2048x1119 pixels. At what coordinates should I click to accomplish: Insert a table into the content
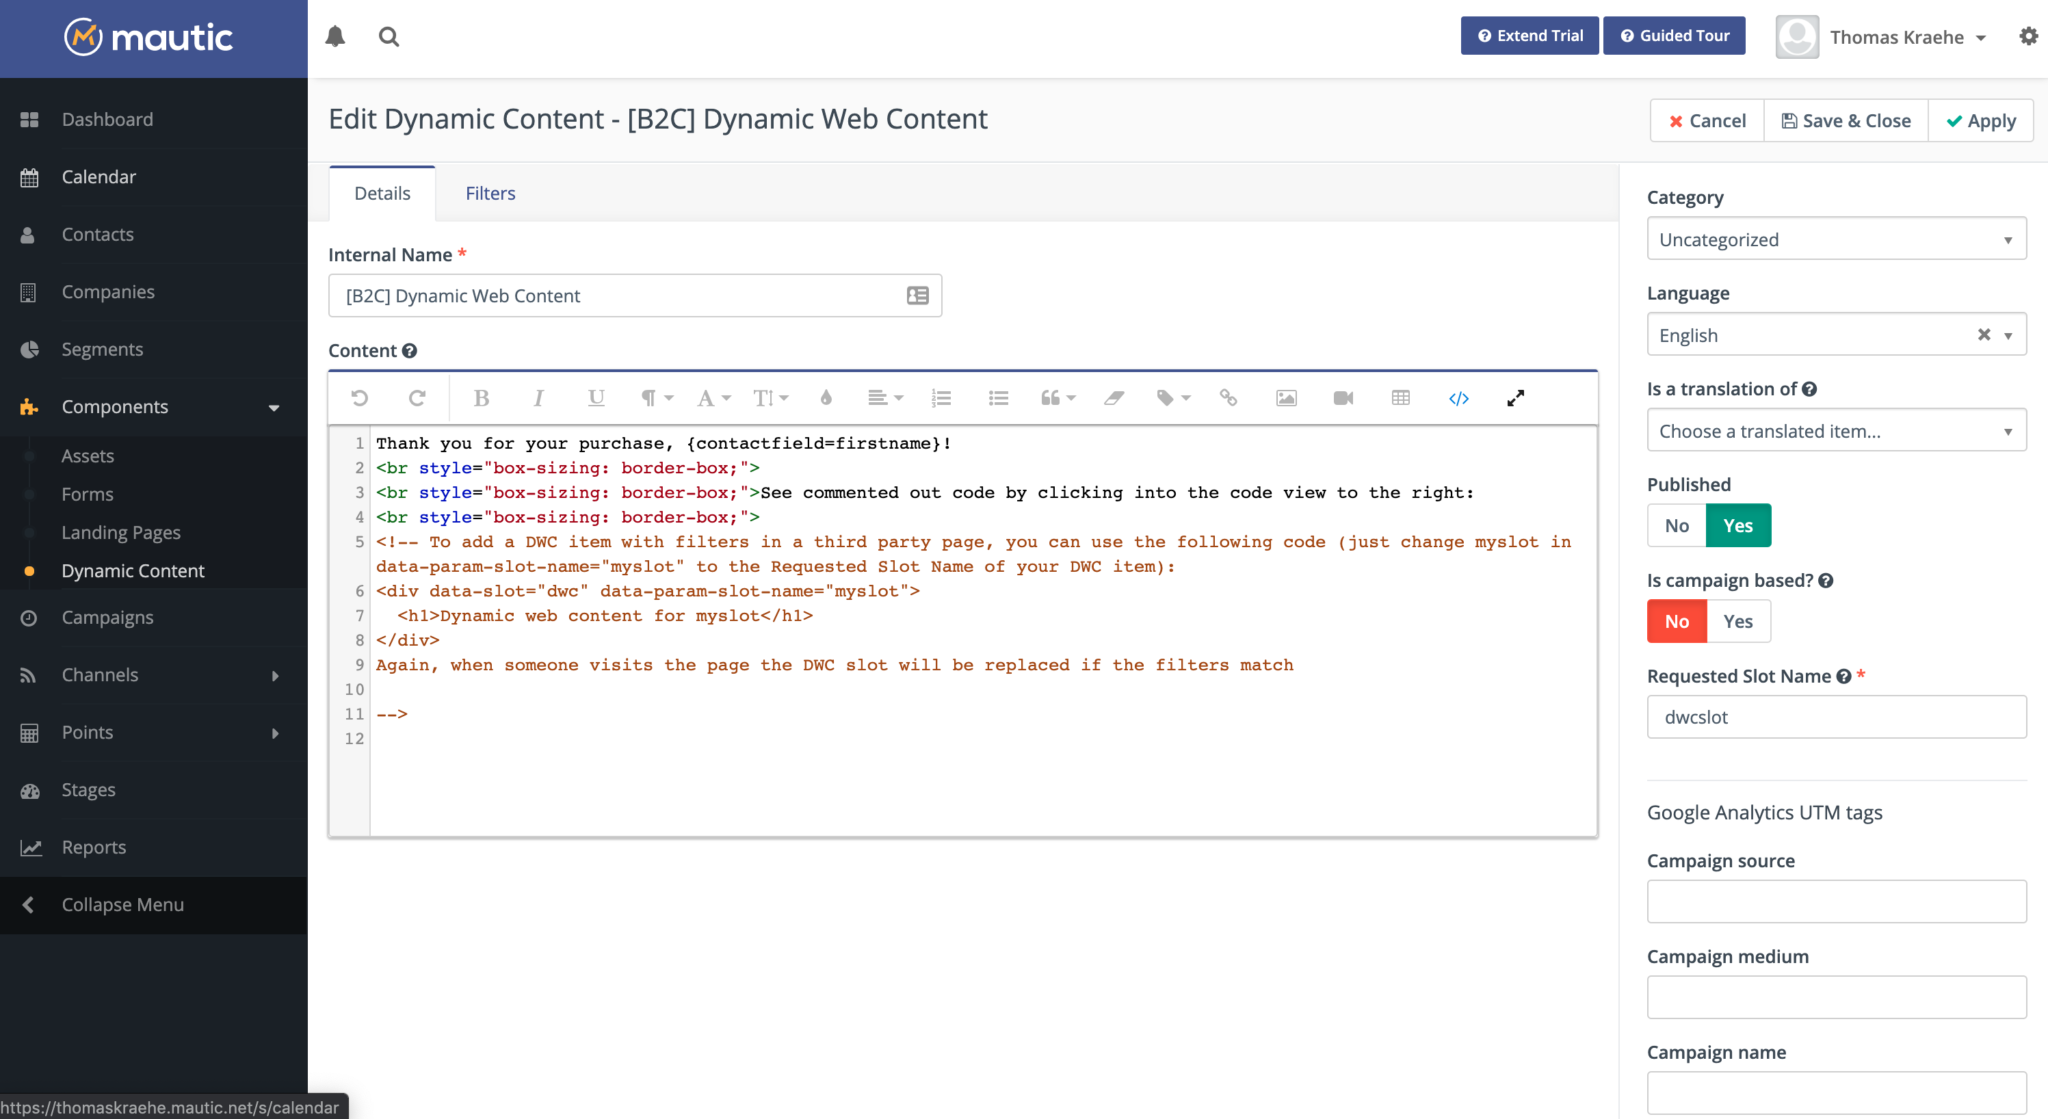coord(1399,397)
